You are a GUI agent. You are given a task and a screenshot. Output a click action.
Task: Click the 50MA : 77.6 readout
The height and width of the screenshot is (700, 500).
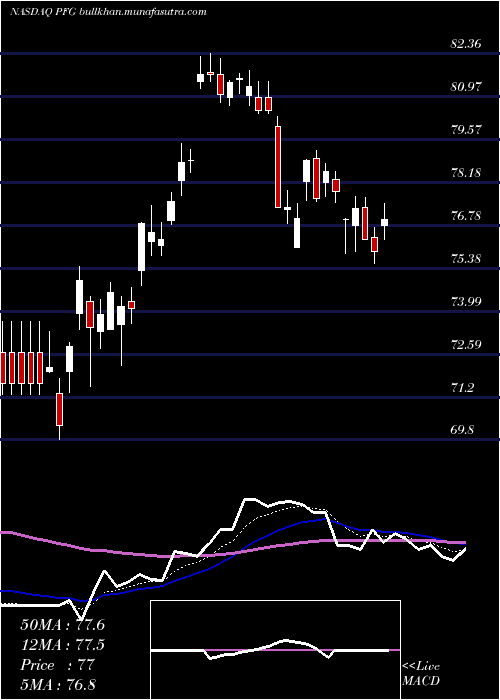tap(62, 625)
